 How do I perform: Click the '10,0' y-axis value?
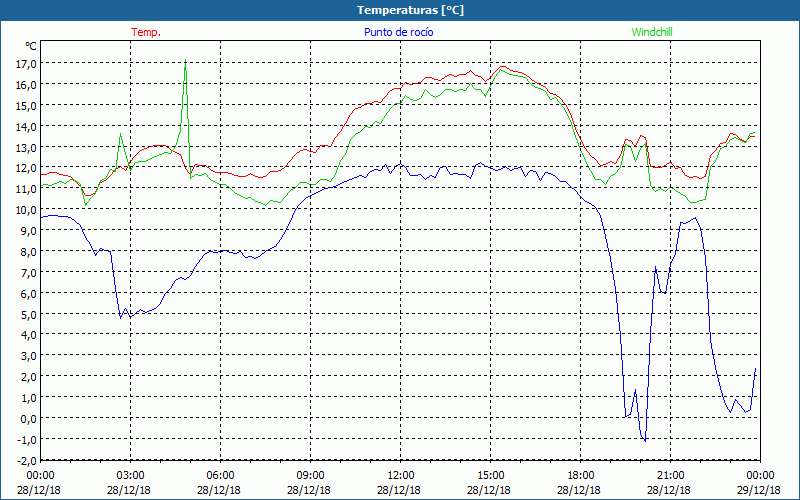coord(26,210)
